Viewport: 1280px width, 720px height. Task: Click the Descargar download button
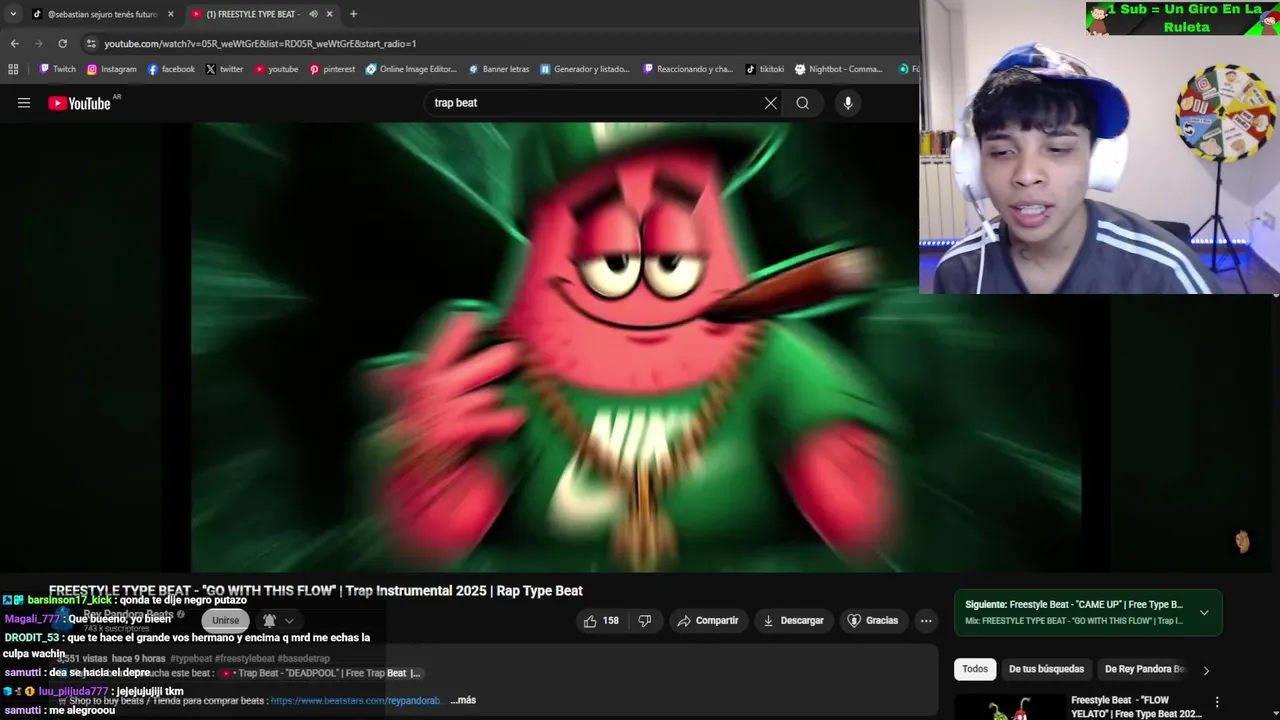coord(793,621)
